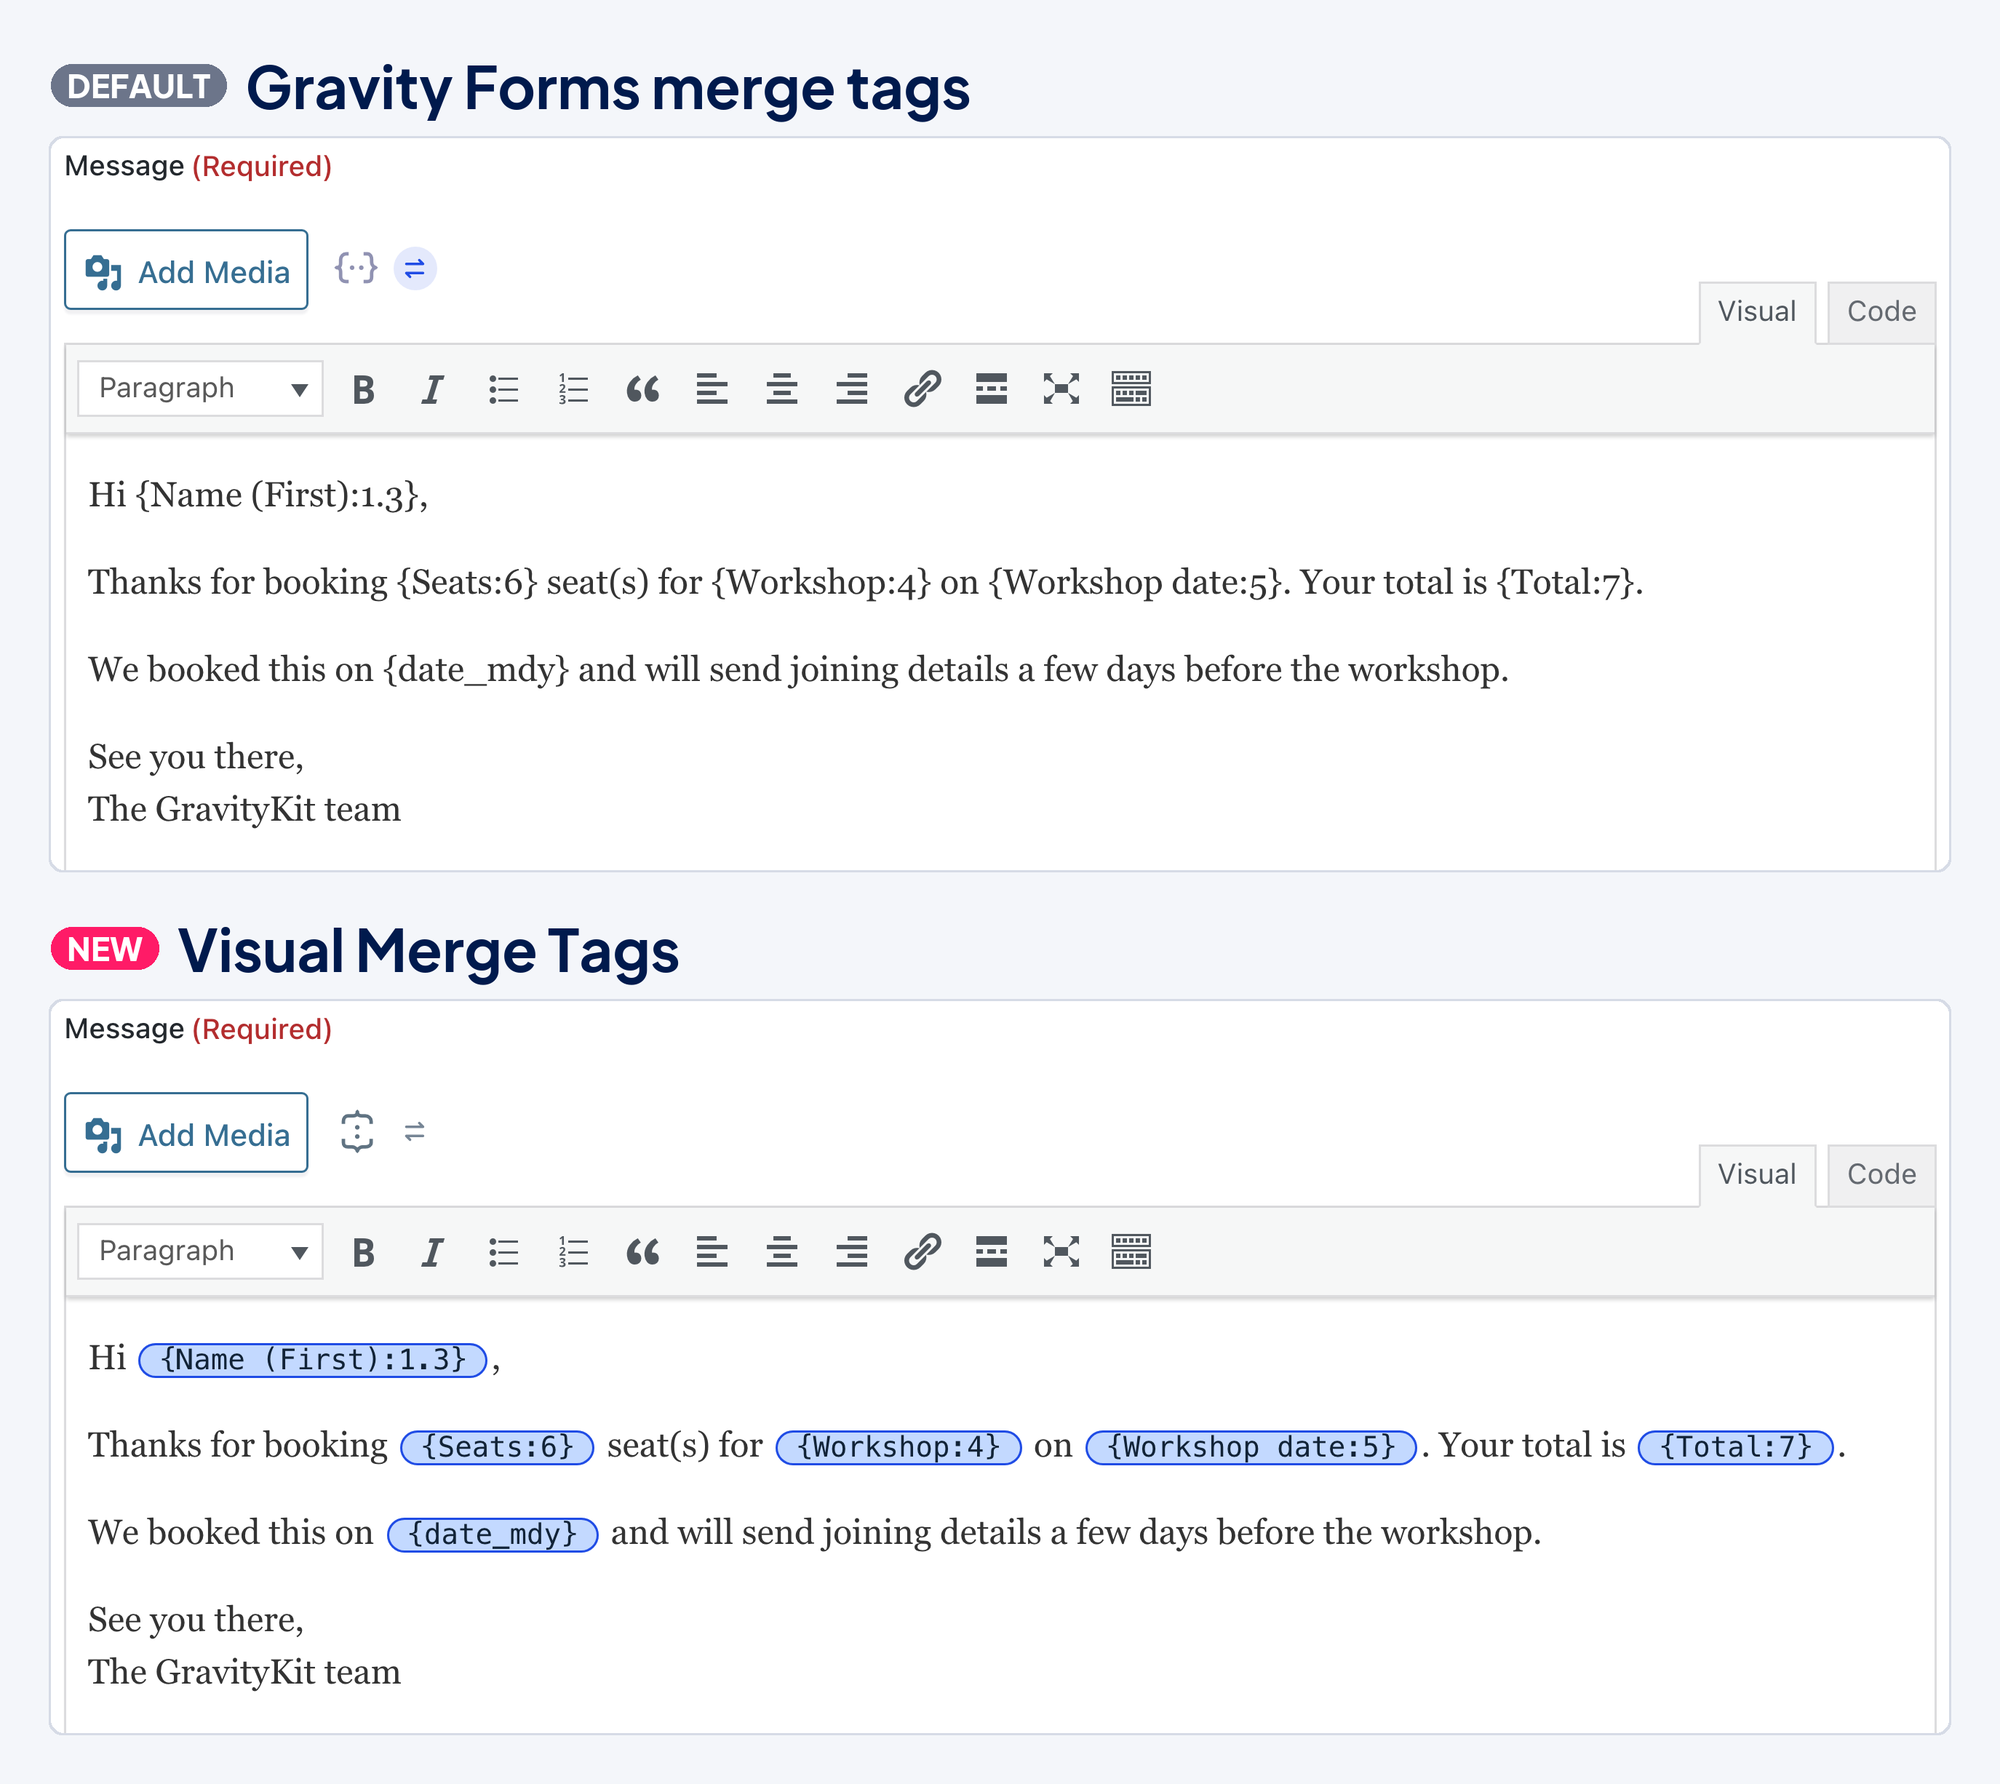Insert bulleted list in top editor
The height and width of the screenshot is (1784, 2000).
click(x=504, y=389)
